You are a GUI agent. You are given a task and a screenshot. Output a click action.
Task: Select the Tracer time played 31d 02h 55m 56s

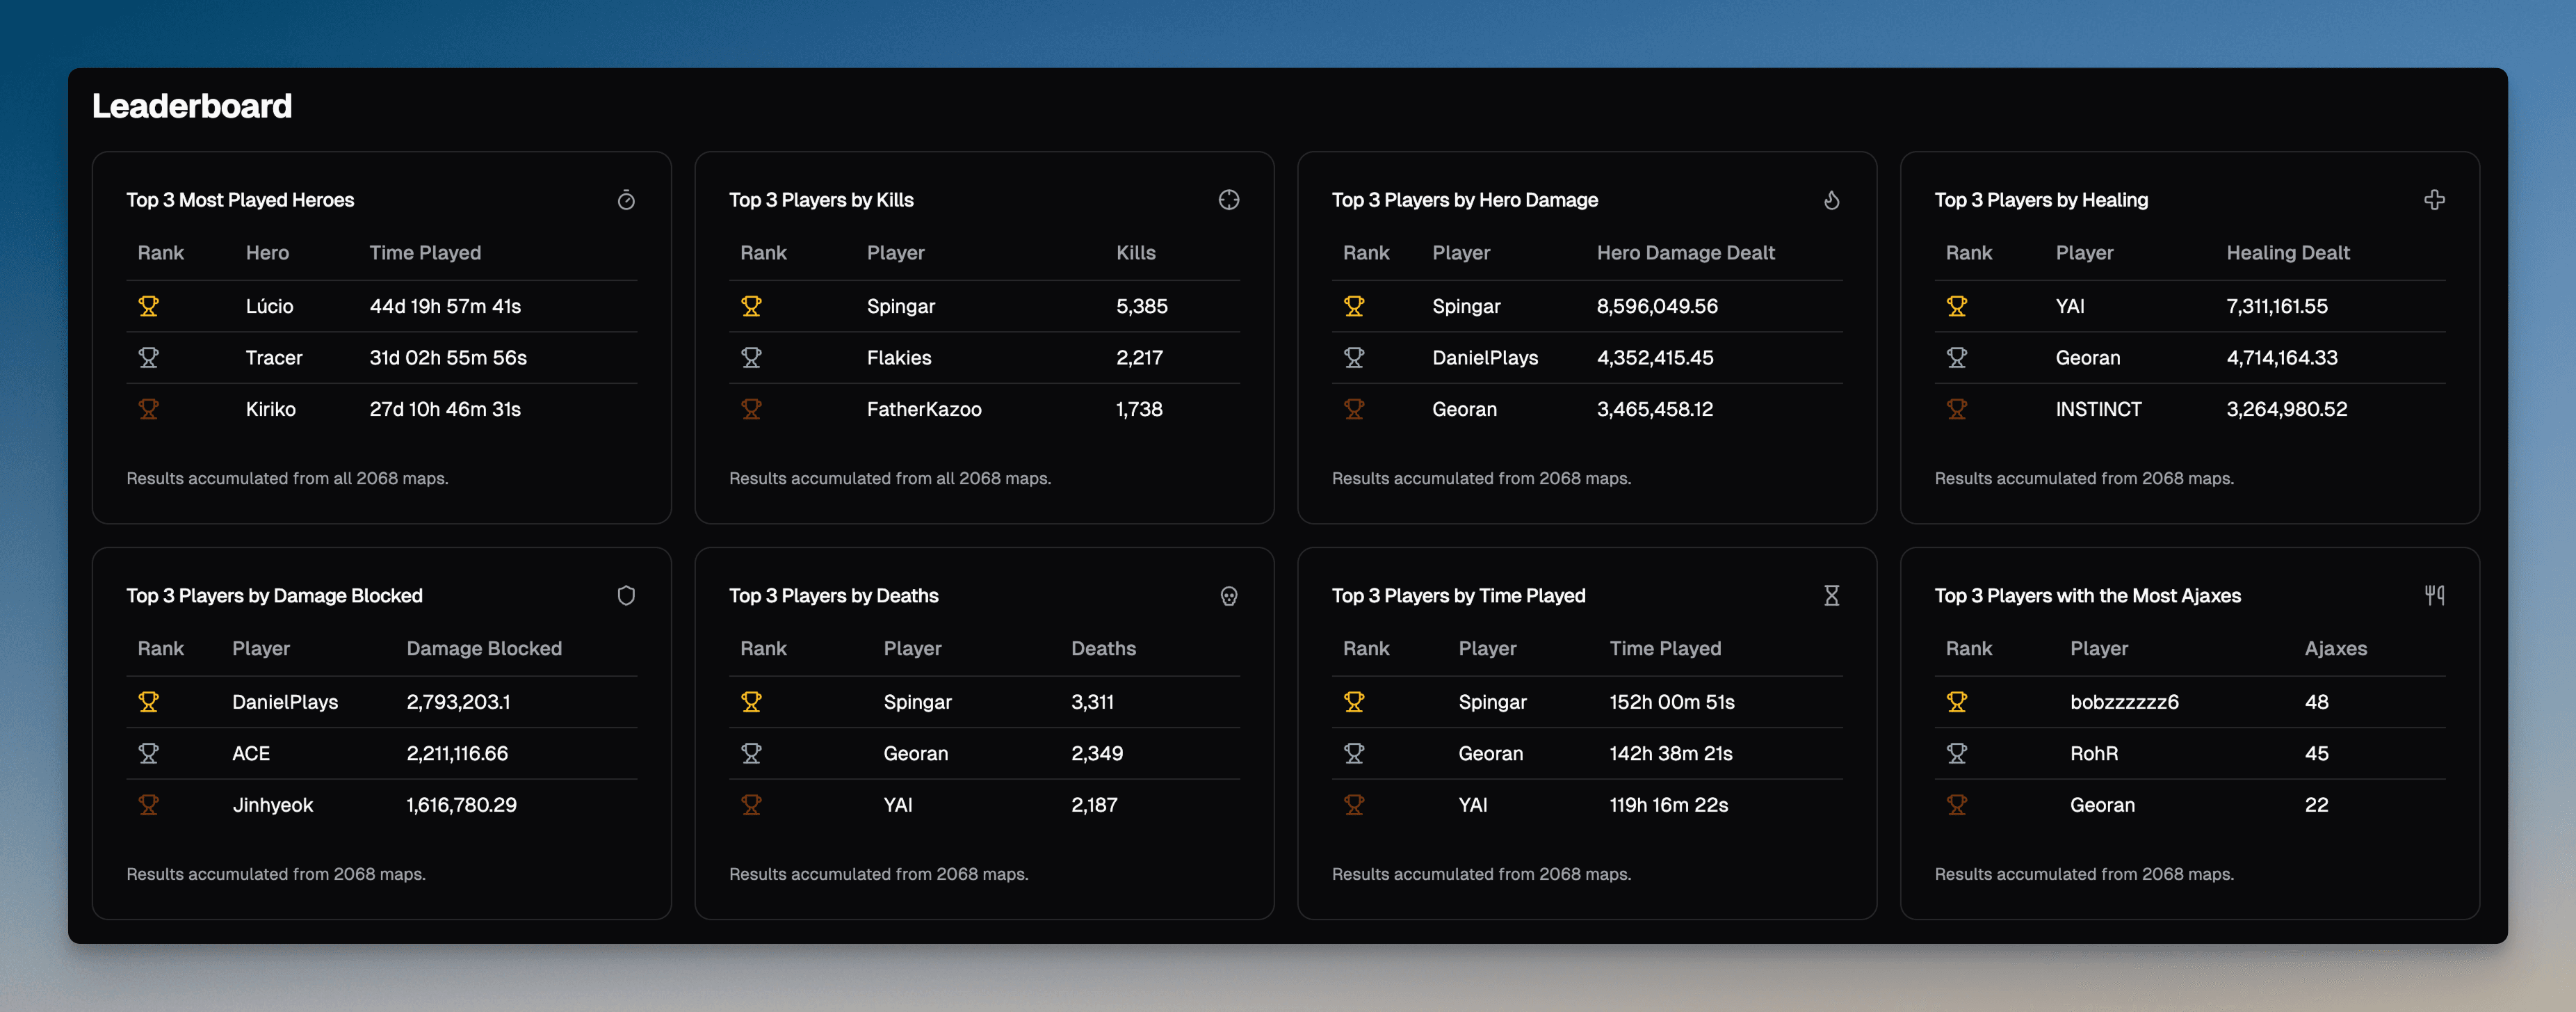(448, 358)
